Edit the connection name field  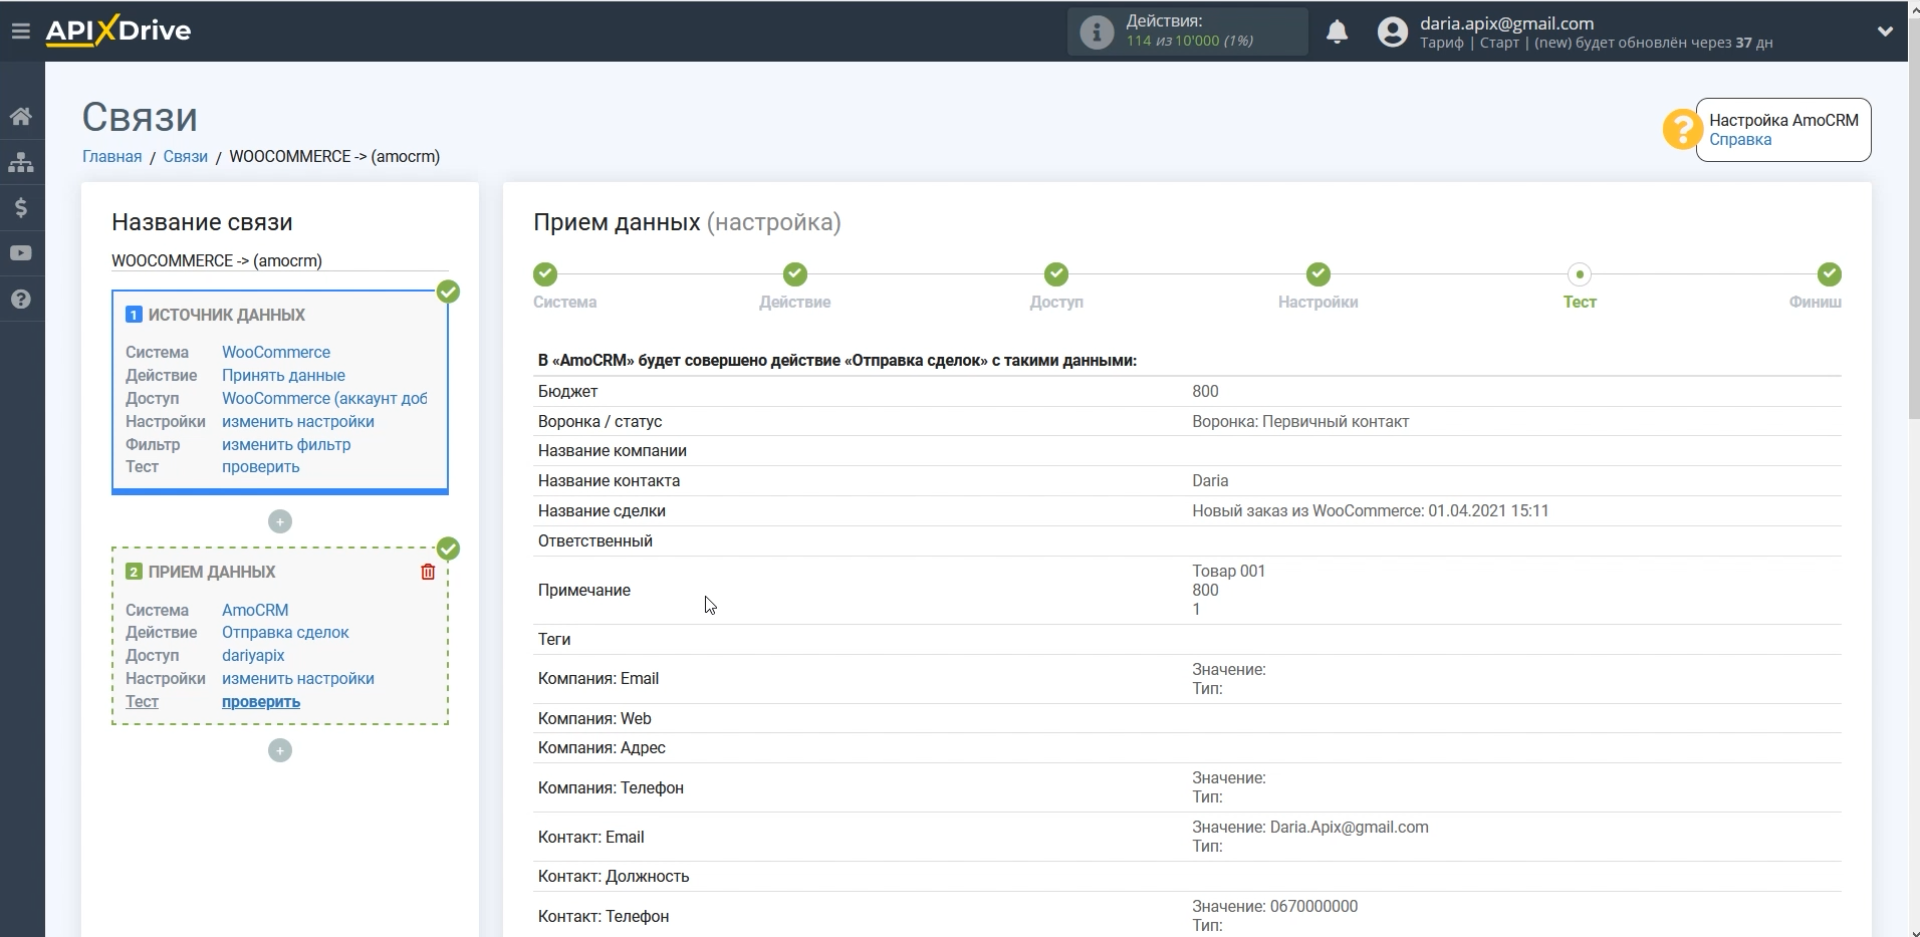pos(280,261)
